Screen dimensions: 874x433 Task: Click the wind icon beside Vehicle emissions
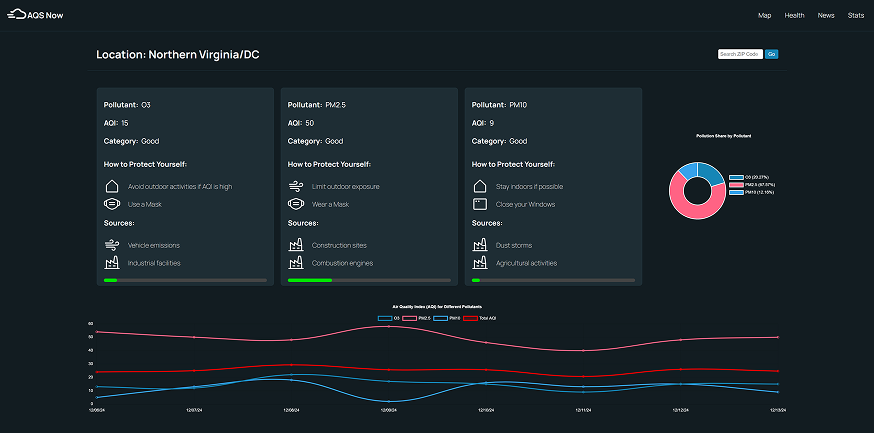pyautogui.click(x=111, y=244)
